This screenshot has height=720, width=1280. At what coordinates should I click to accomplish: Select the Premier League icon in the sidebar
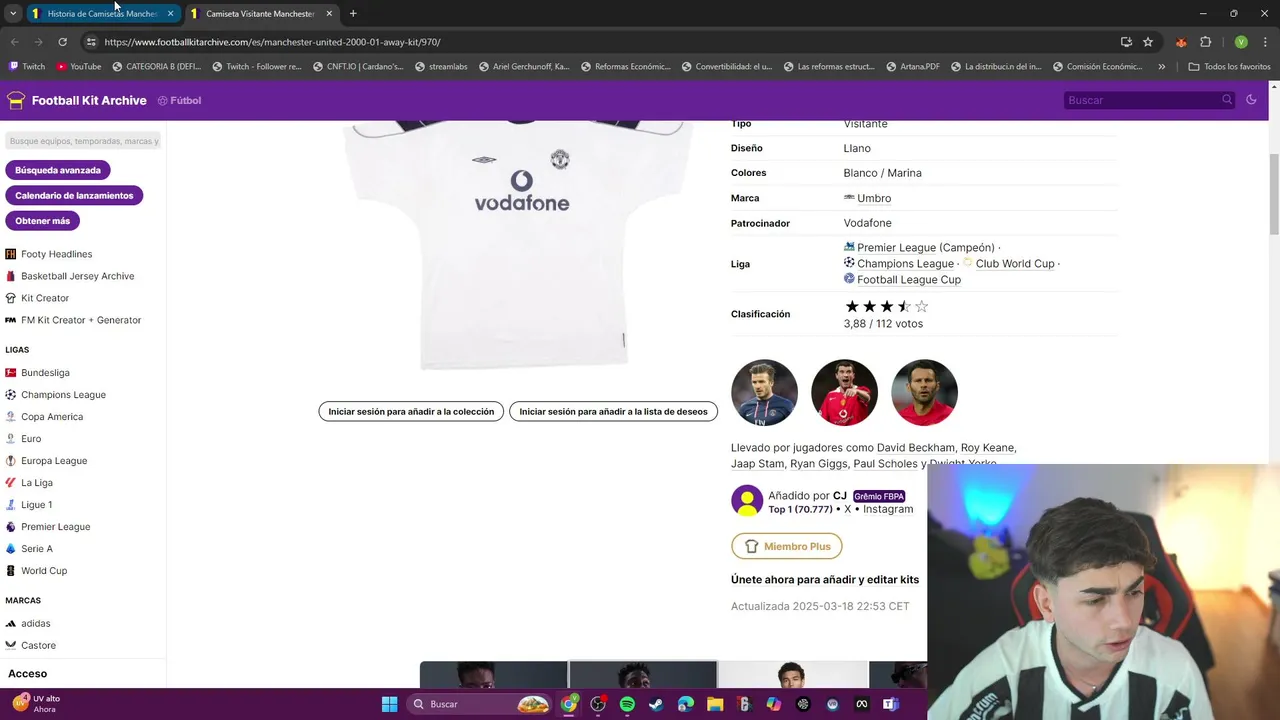[x=11, y=526]
